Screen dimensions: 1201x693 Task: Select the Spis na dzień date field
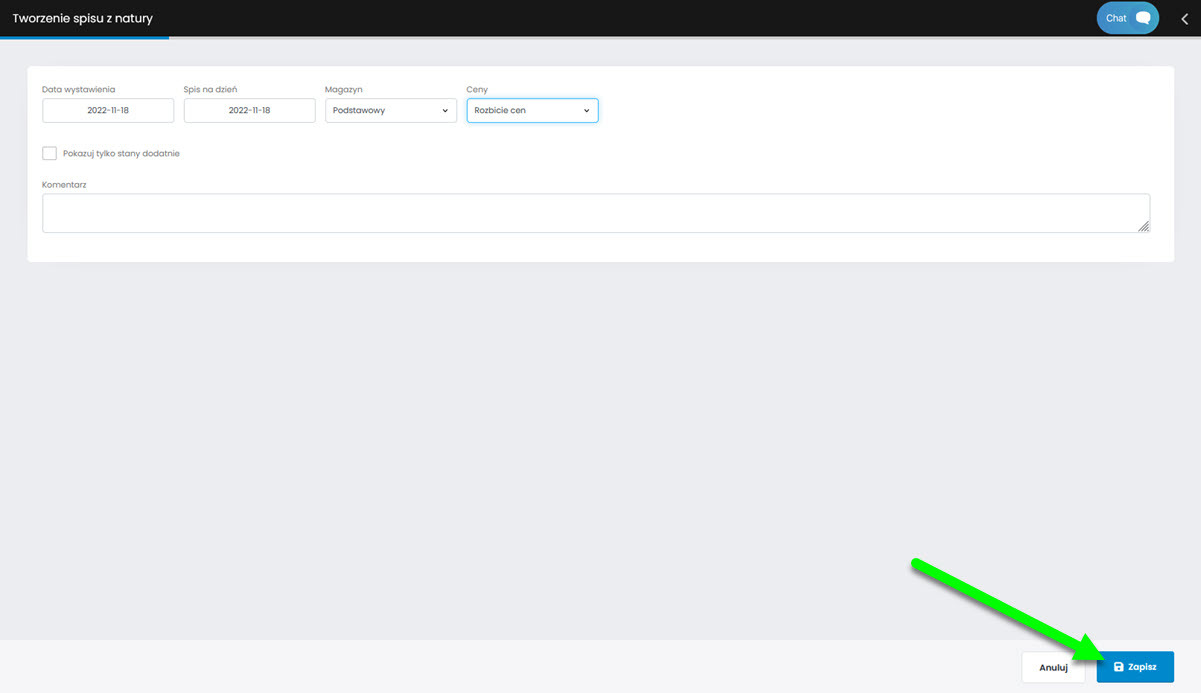[x=249, y=110]
